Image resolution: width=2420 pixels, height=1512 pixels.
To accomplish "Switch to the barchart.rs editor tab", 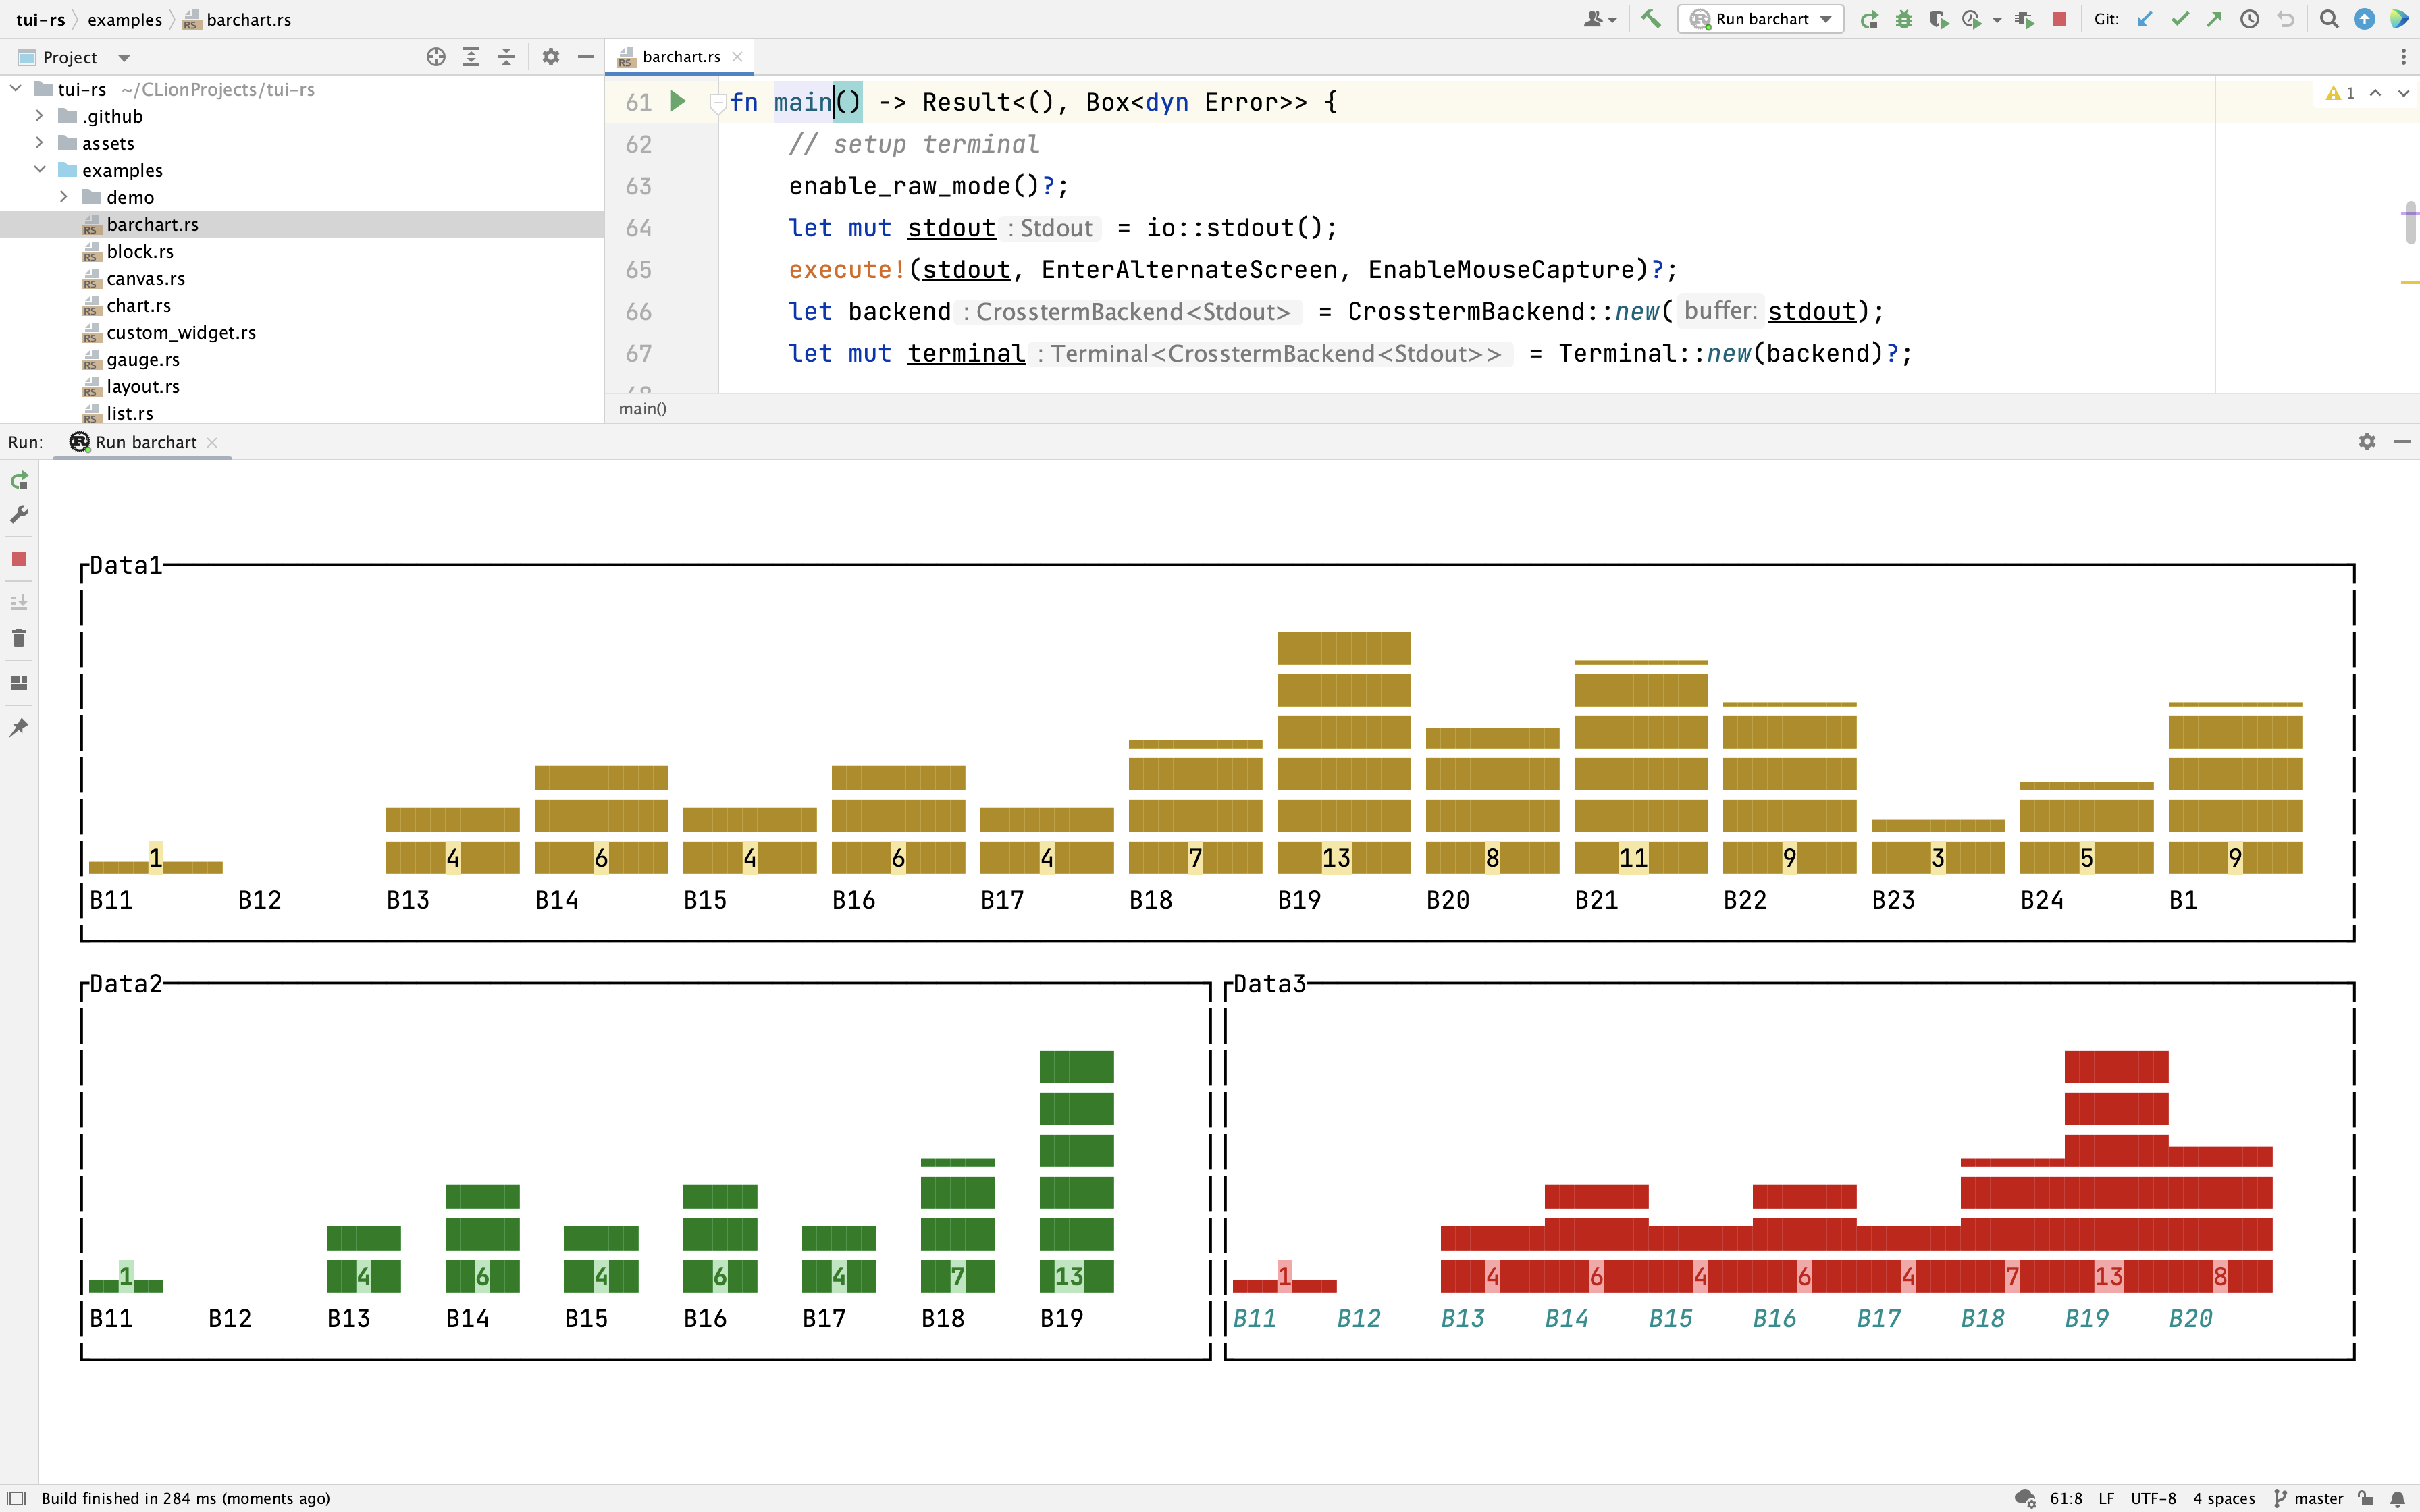I will [680, 56].
